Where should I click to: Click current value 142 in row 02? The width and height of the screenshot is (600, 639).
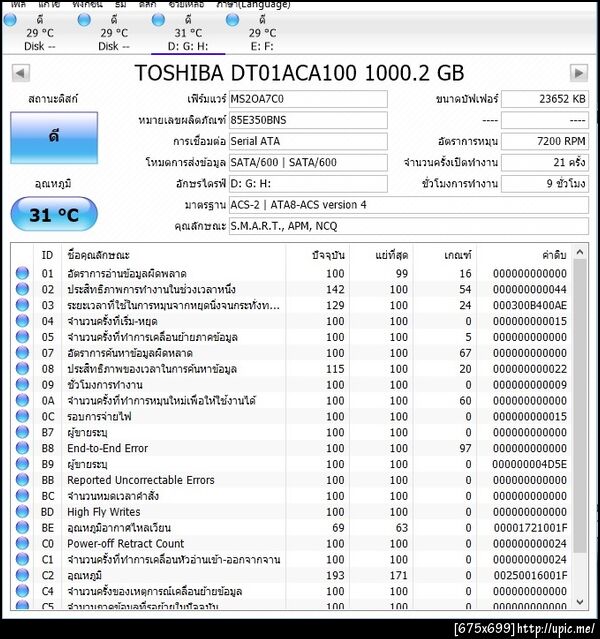tap(335, 289)
